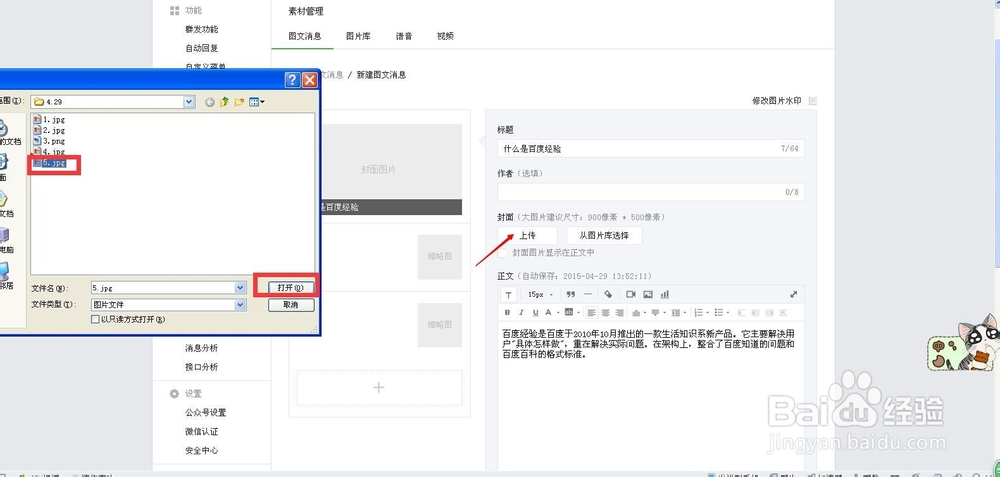Viewport: 1000px width, 477px height.
Task: Enable open as read-only checkbox
Action: (x=95, y=319)
